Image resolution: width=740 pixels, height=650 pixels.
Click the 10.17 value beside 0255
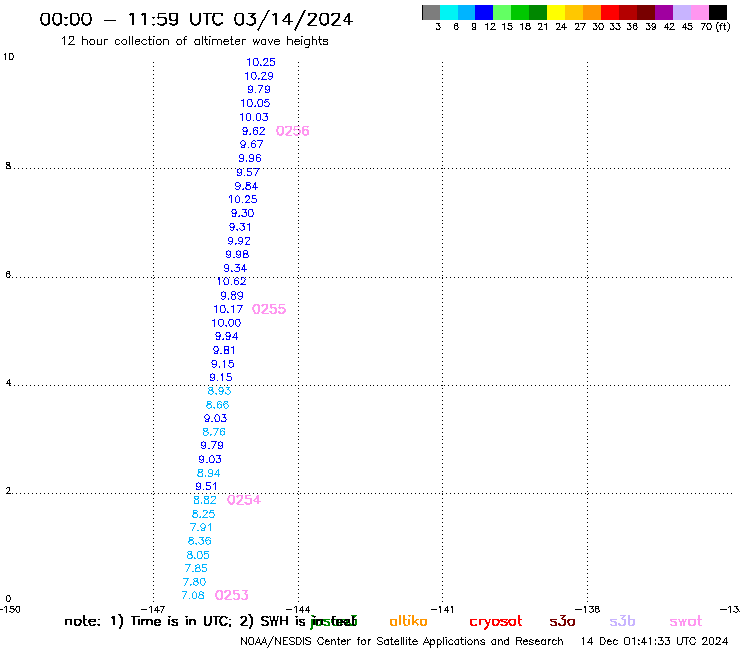[x=228, y=310]
